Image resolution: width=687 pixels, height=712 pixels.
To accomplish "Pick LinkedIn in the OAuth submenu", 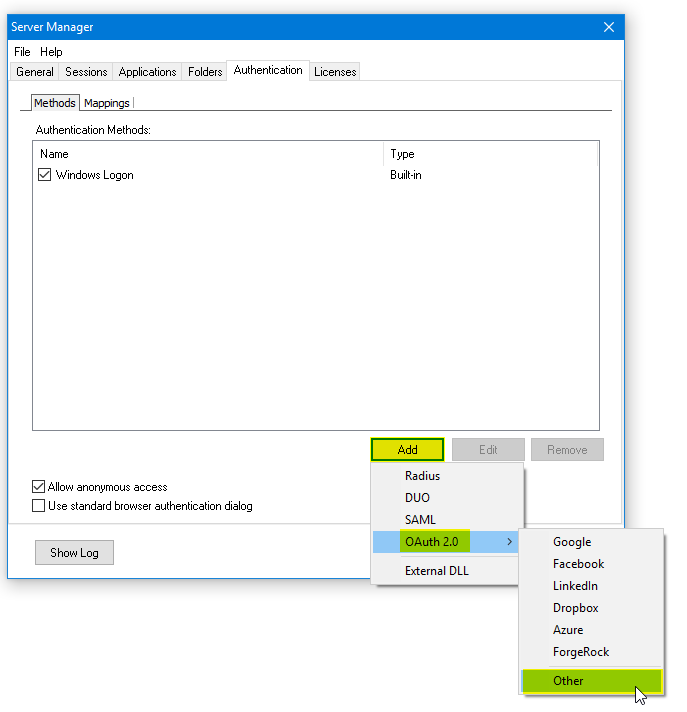I will pyautogui.click(x=591, y=586).
